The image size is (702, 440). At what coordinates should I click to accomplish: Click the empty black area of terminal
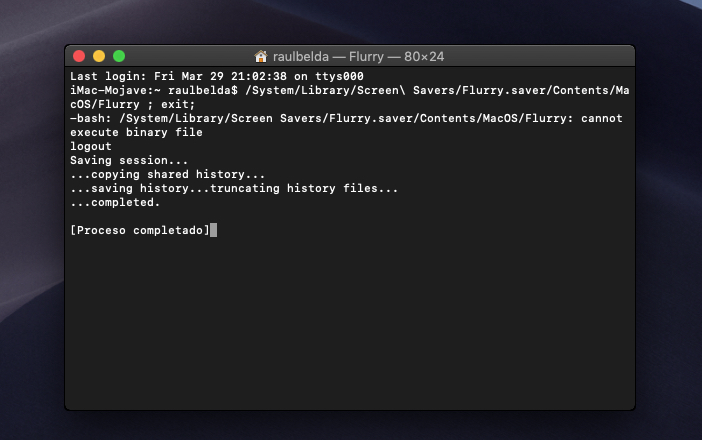(349, 322)
